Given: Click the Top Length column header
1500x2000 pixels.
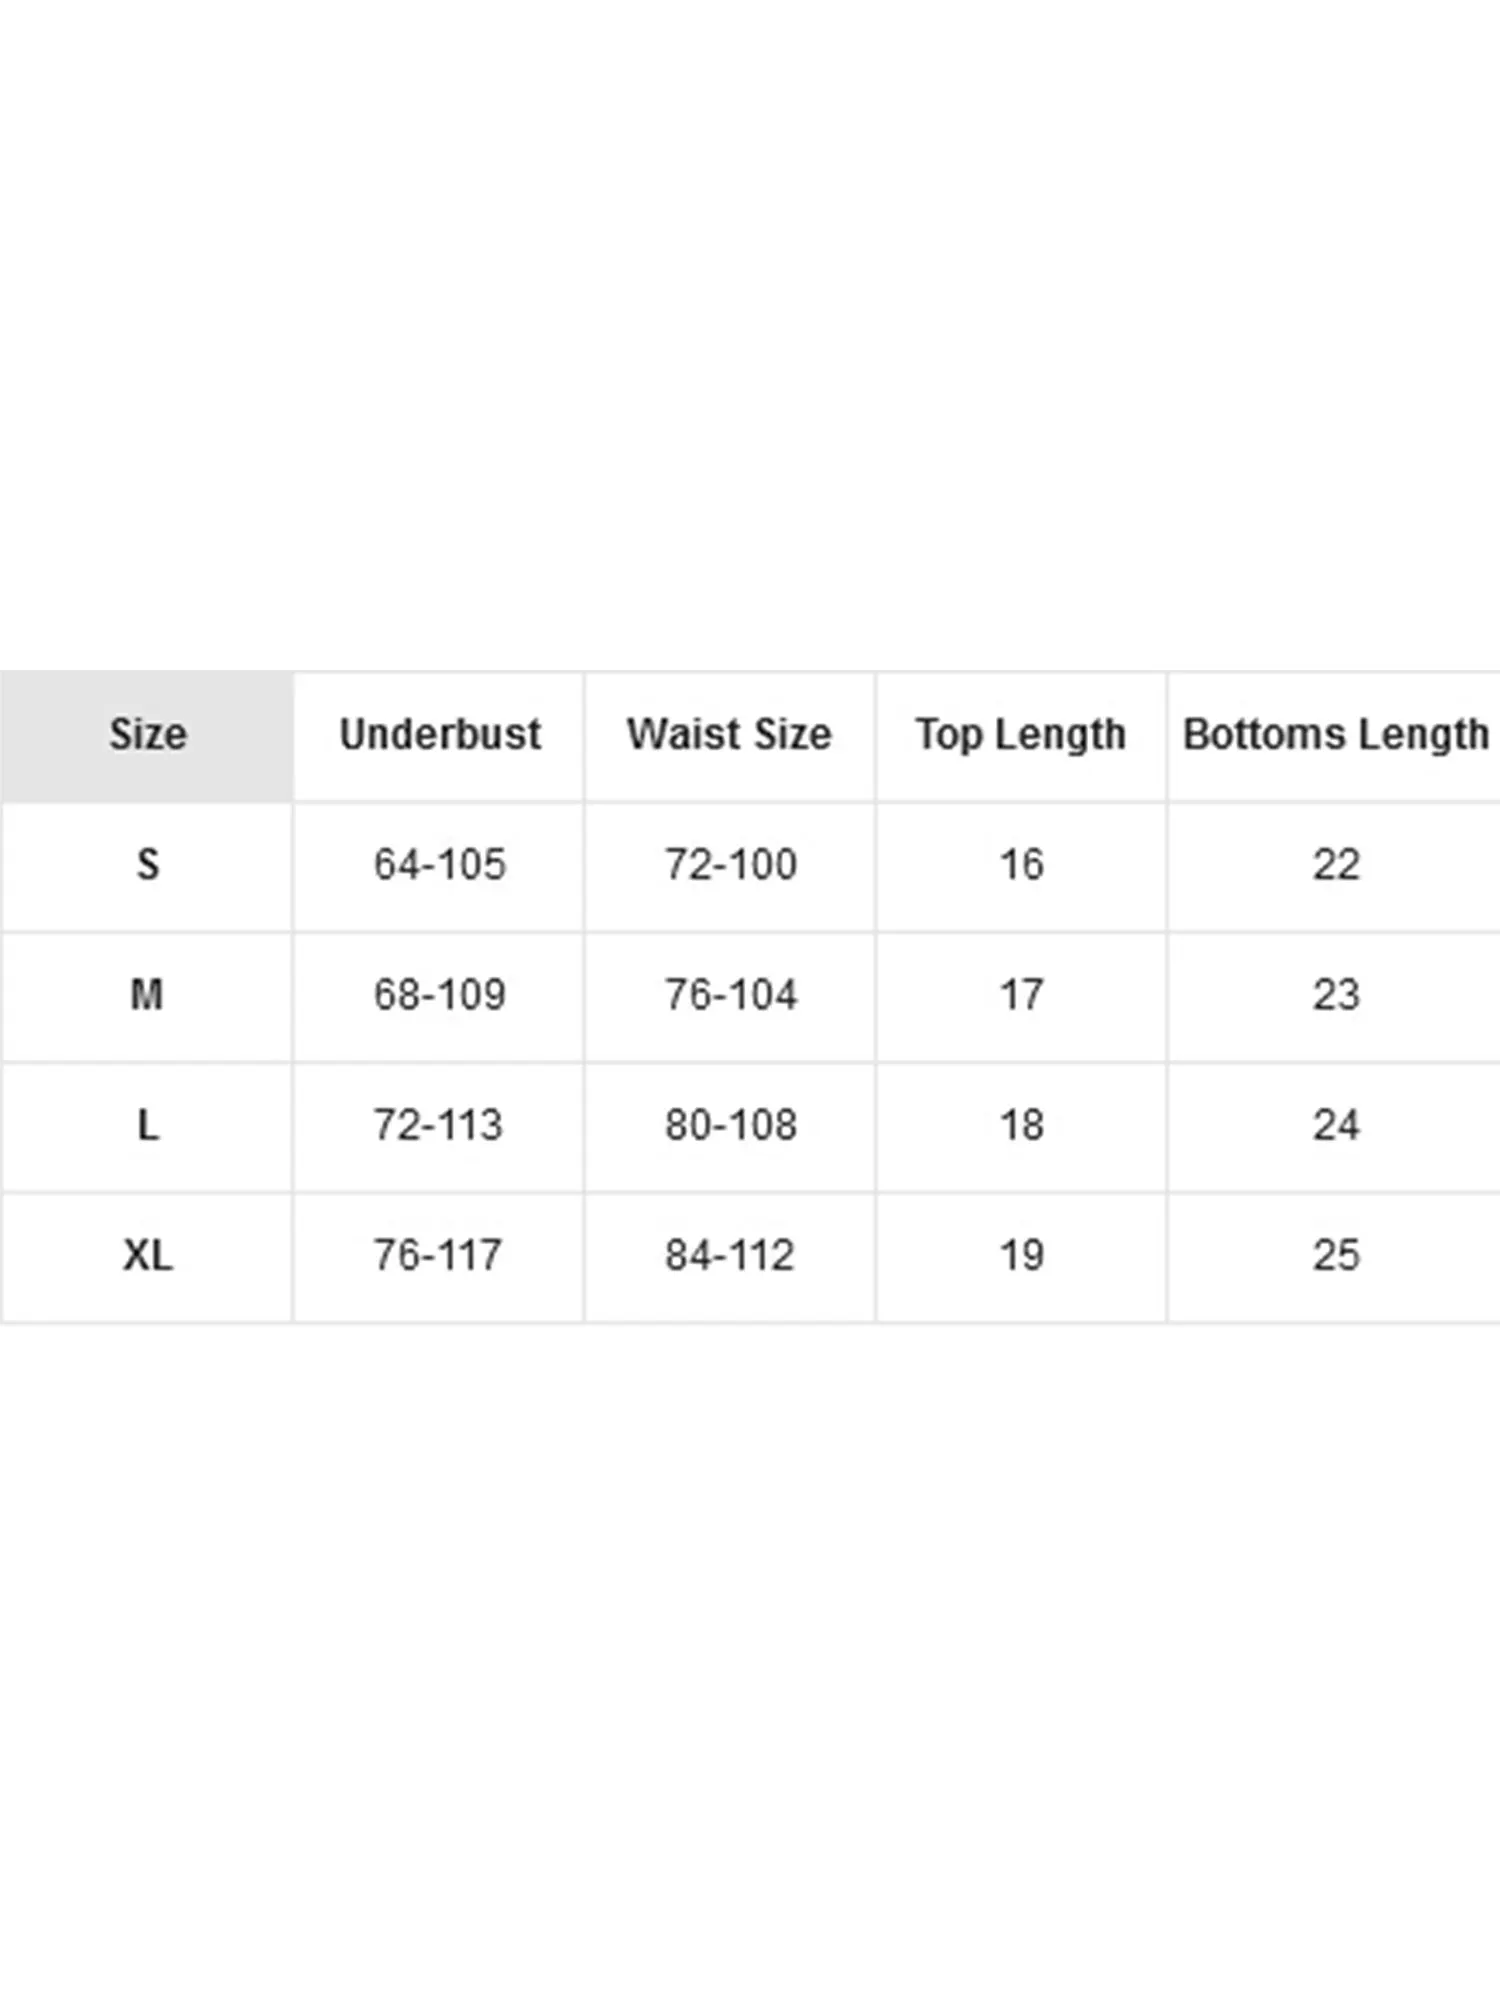Looking at the screenshot, I should [1021, 735].
